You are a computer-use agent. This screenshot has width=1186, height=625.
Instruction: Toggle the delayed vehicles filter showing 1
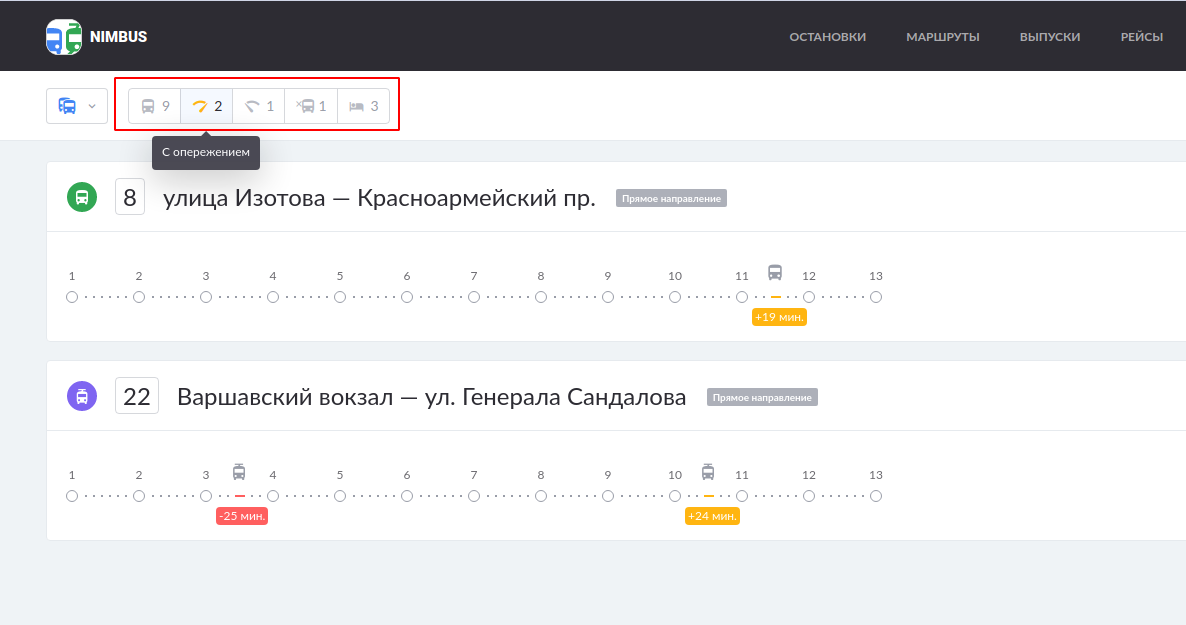[x=259, y=106]
